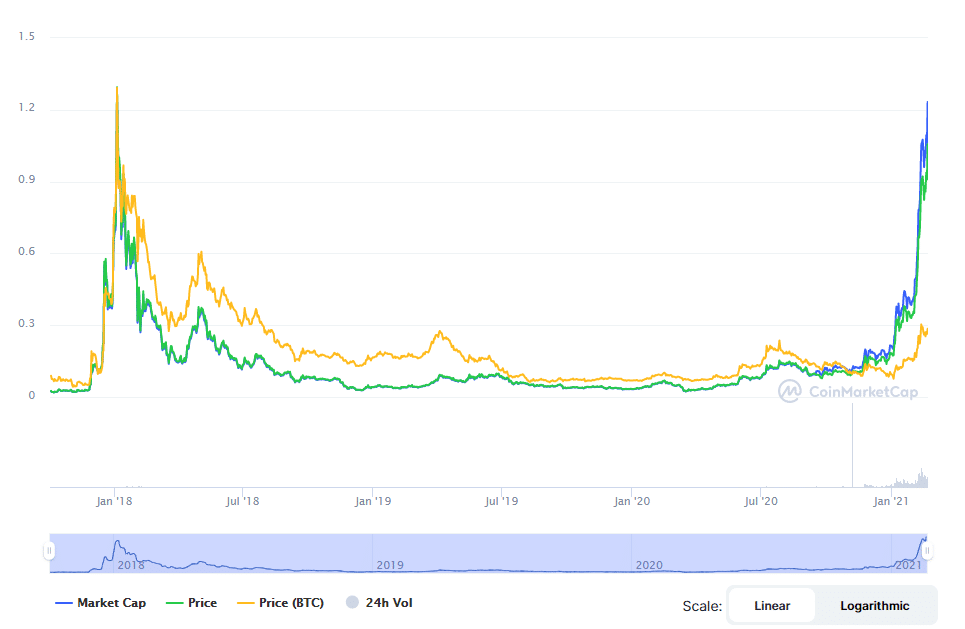Select 2018 in the range navigator
Image resolution: width=965 pixels, height=629 pixels.
tap(131, 565)
